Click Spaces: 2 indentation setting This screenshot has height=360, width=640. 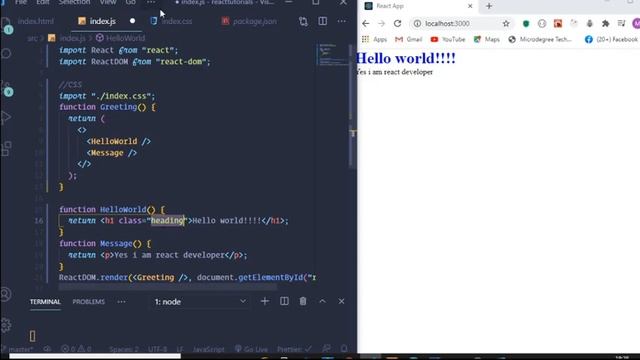(x=124, y=349)
